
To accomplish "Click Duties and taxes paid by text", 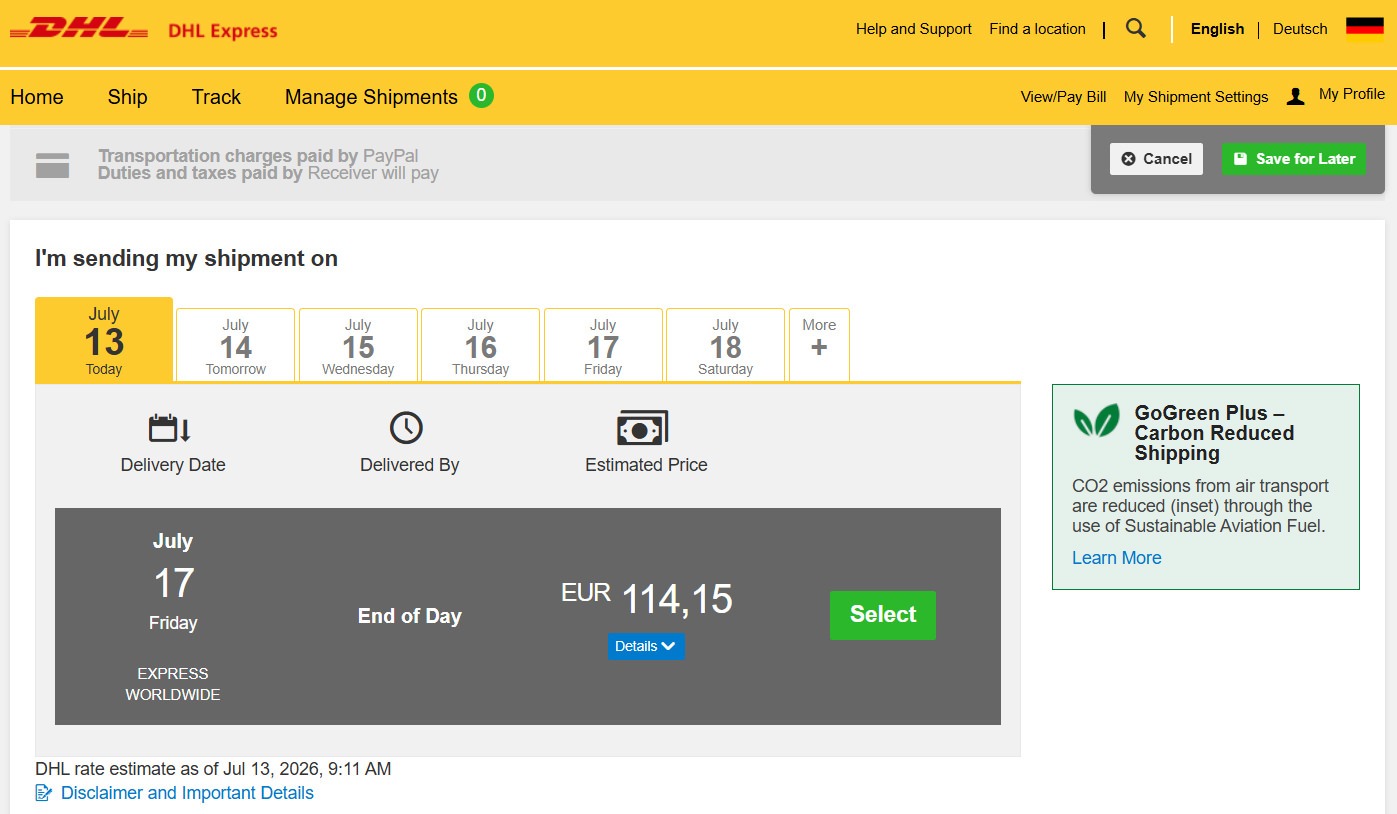I will point(200,173).
